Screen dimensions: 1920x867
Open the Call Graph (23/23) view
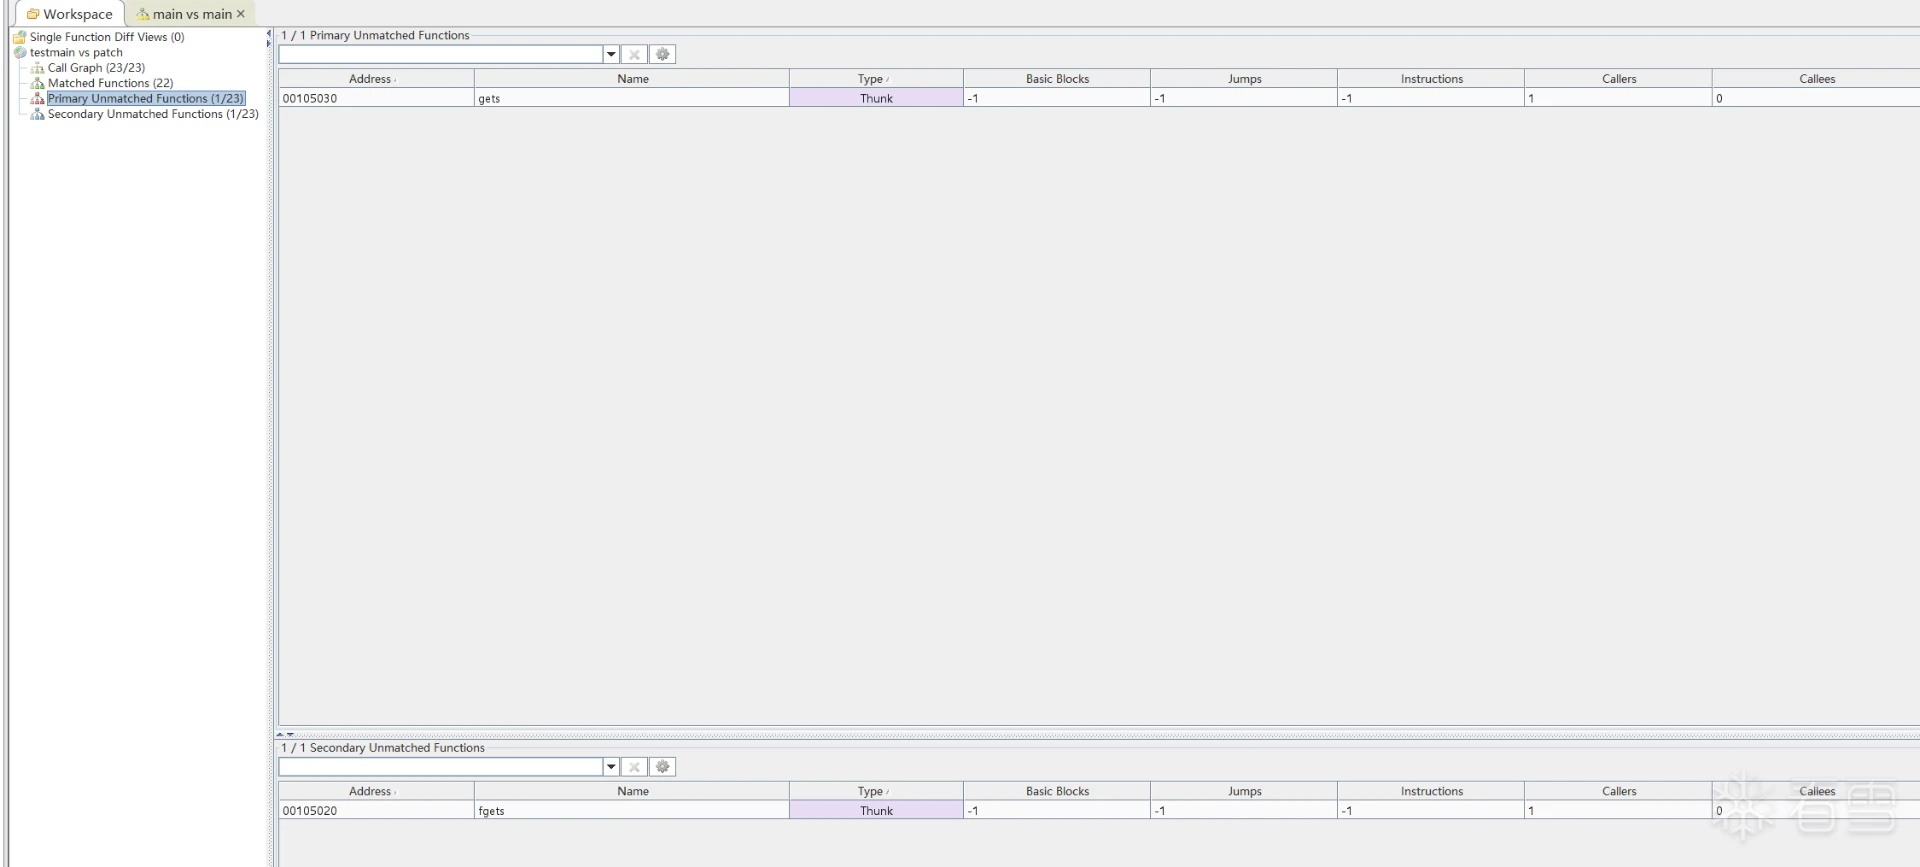tap(96, 68)
